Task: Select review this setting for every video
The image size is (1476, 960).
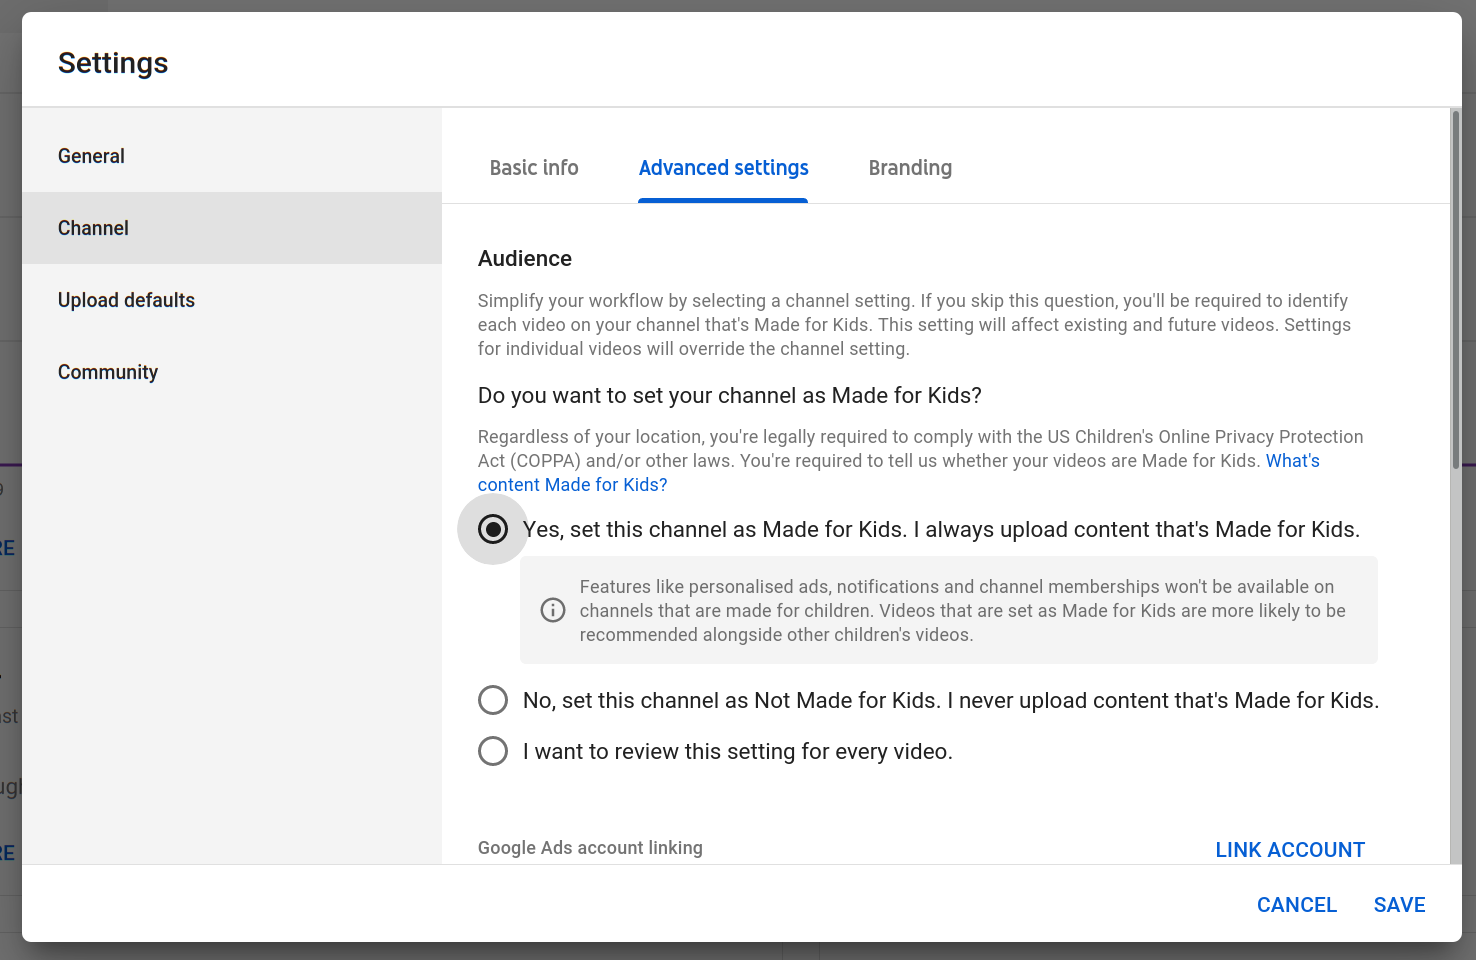Action: pyautogui.click(x=493, y=751)
